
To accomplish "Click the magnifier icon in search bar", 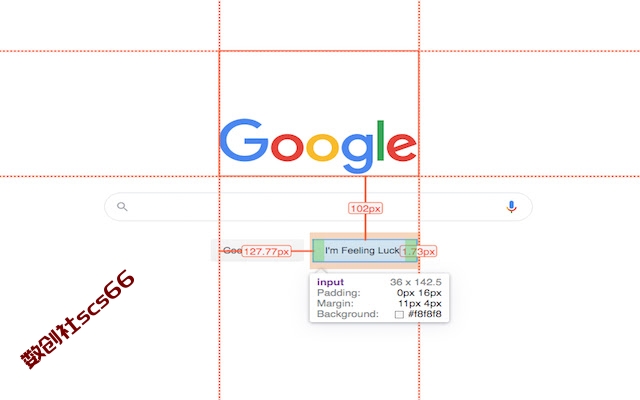I will click(x=122, y=207).
